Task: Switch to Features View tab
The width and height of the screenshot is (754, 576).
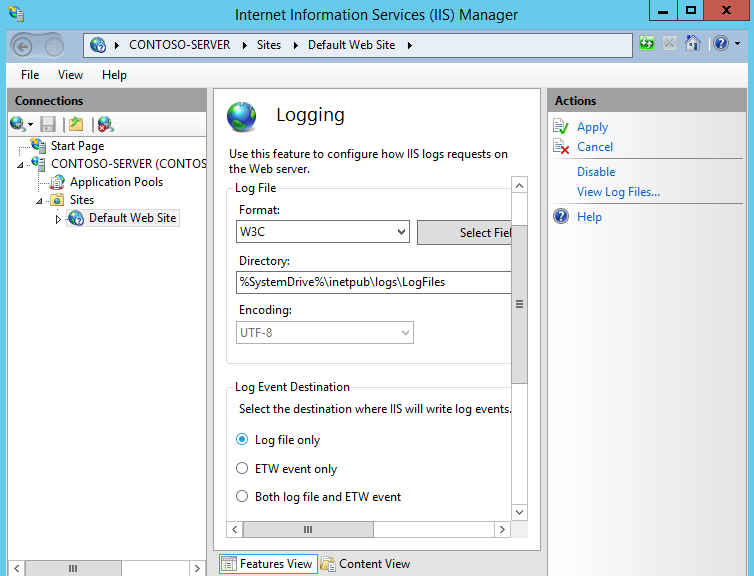Action: coord(268,563)
